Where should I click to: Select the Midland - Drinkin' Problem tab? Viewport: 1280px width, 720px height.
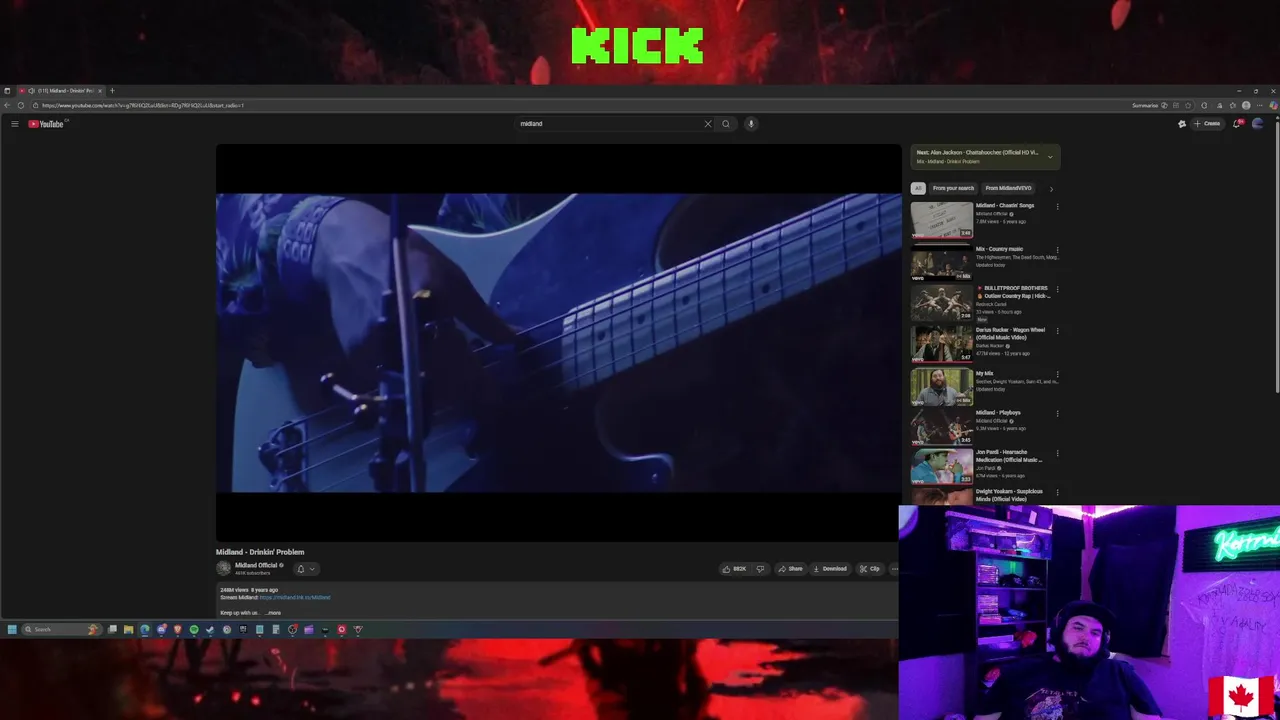point(60,91)
